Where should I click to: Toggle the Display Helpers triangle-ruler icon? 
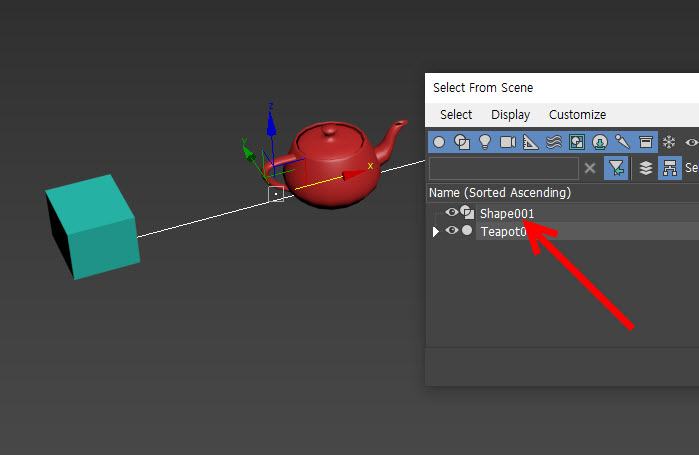[x=530, y=142]
